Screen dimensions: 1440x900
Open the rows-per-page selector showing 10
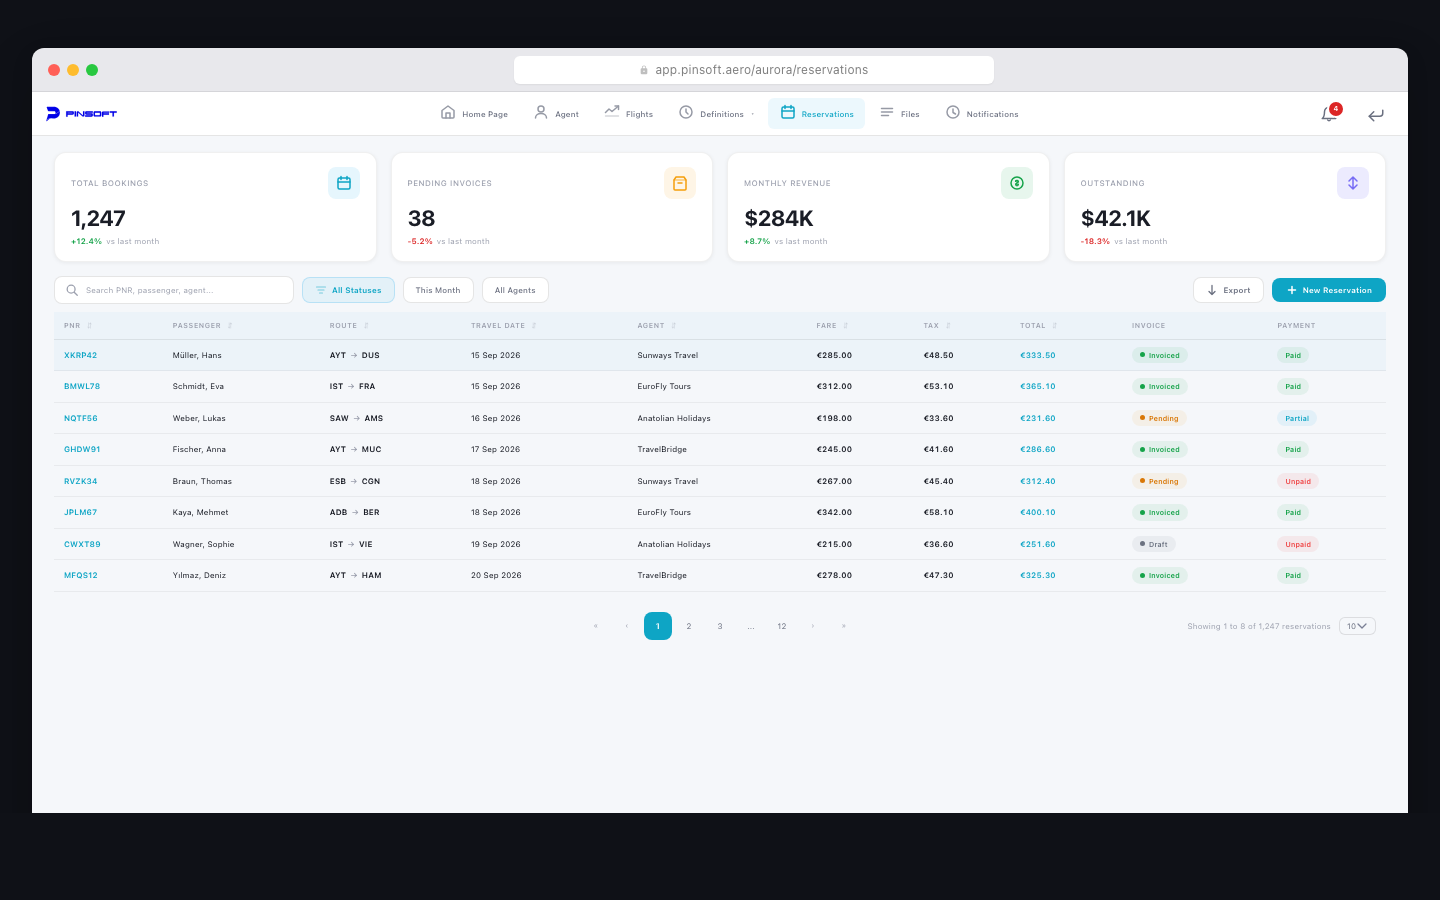click(x=1356, y=625)
